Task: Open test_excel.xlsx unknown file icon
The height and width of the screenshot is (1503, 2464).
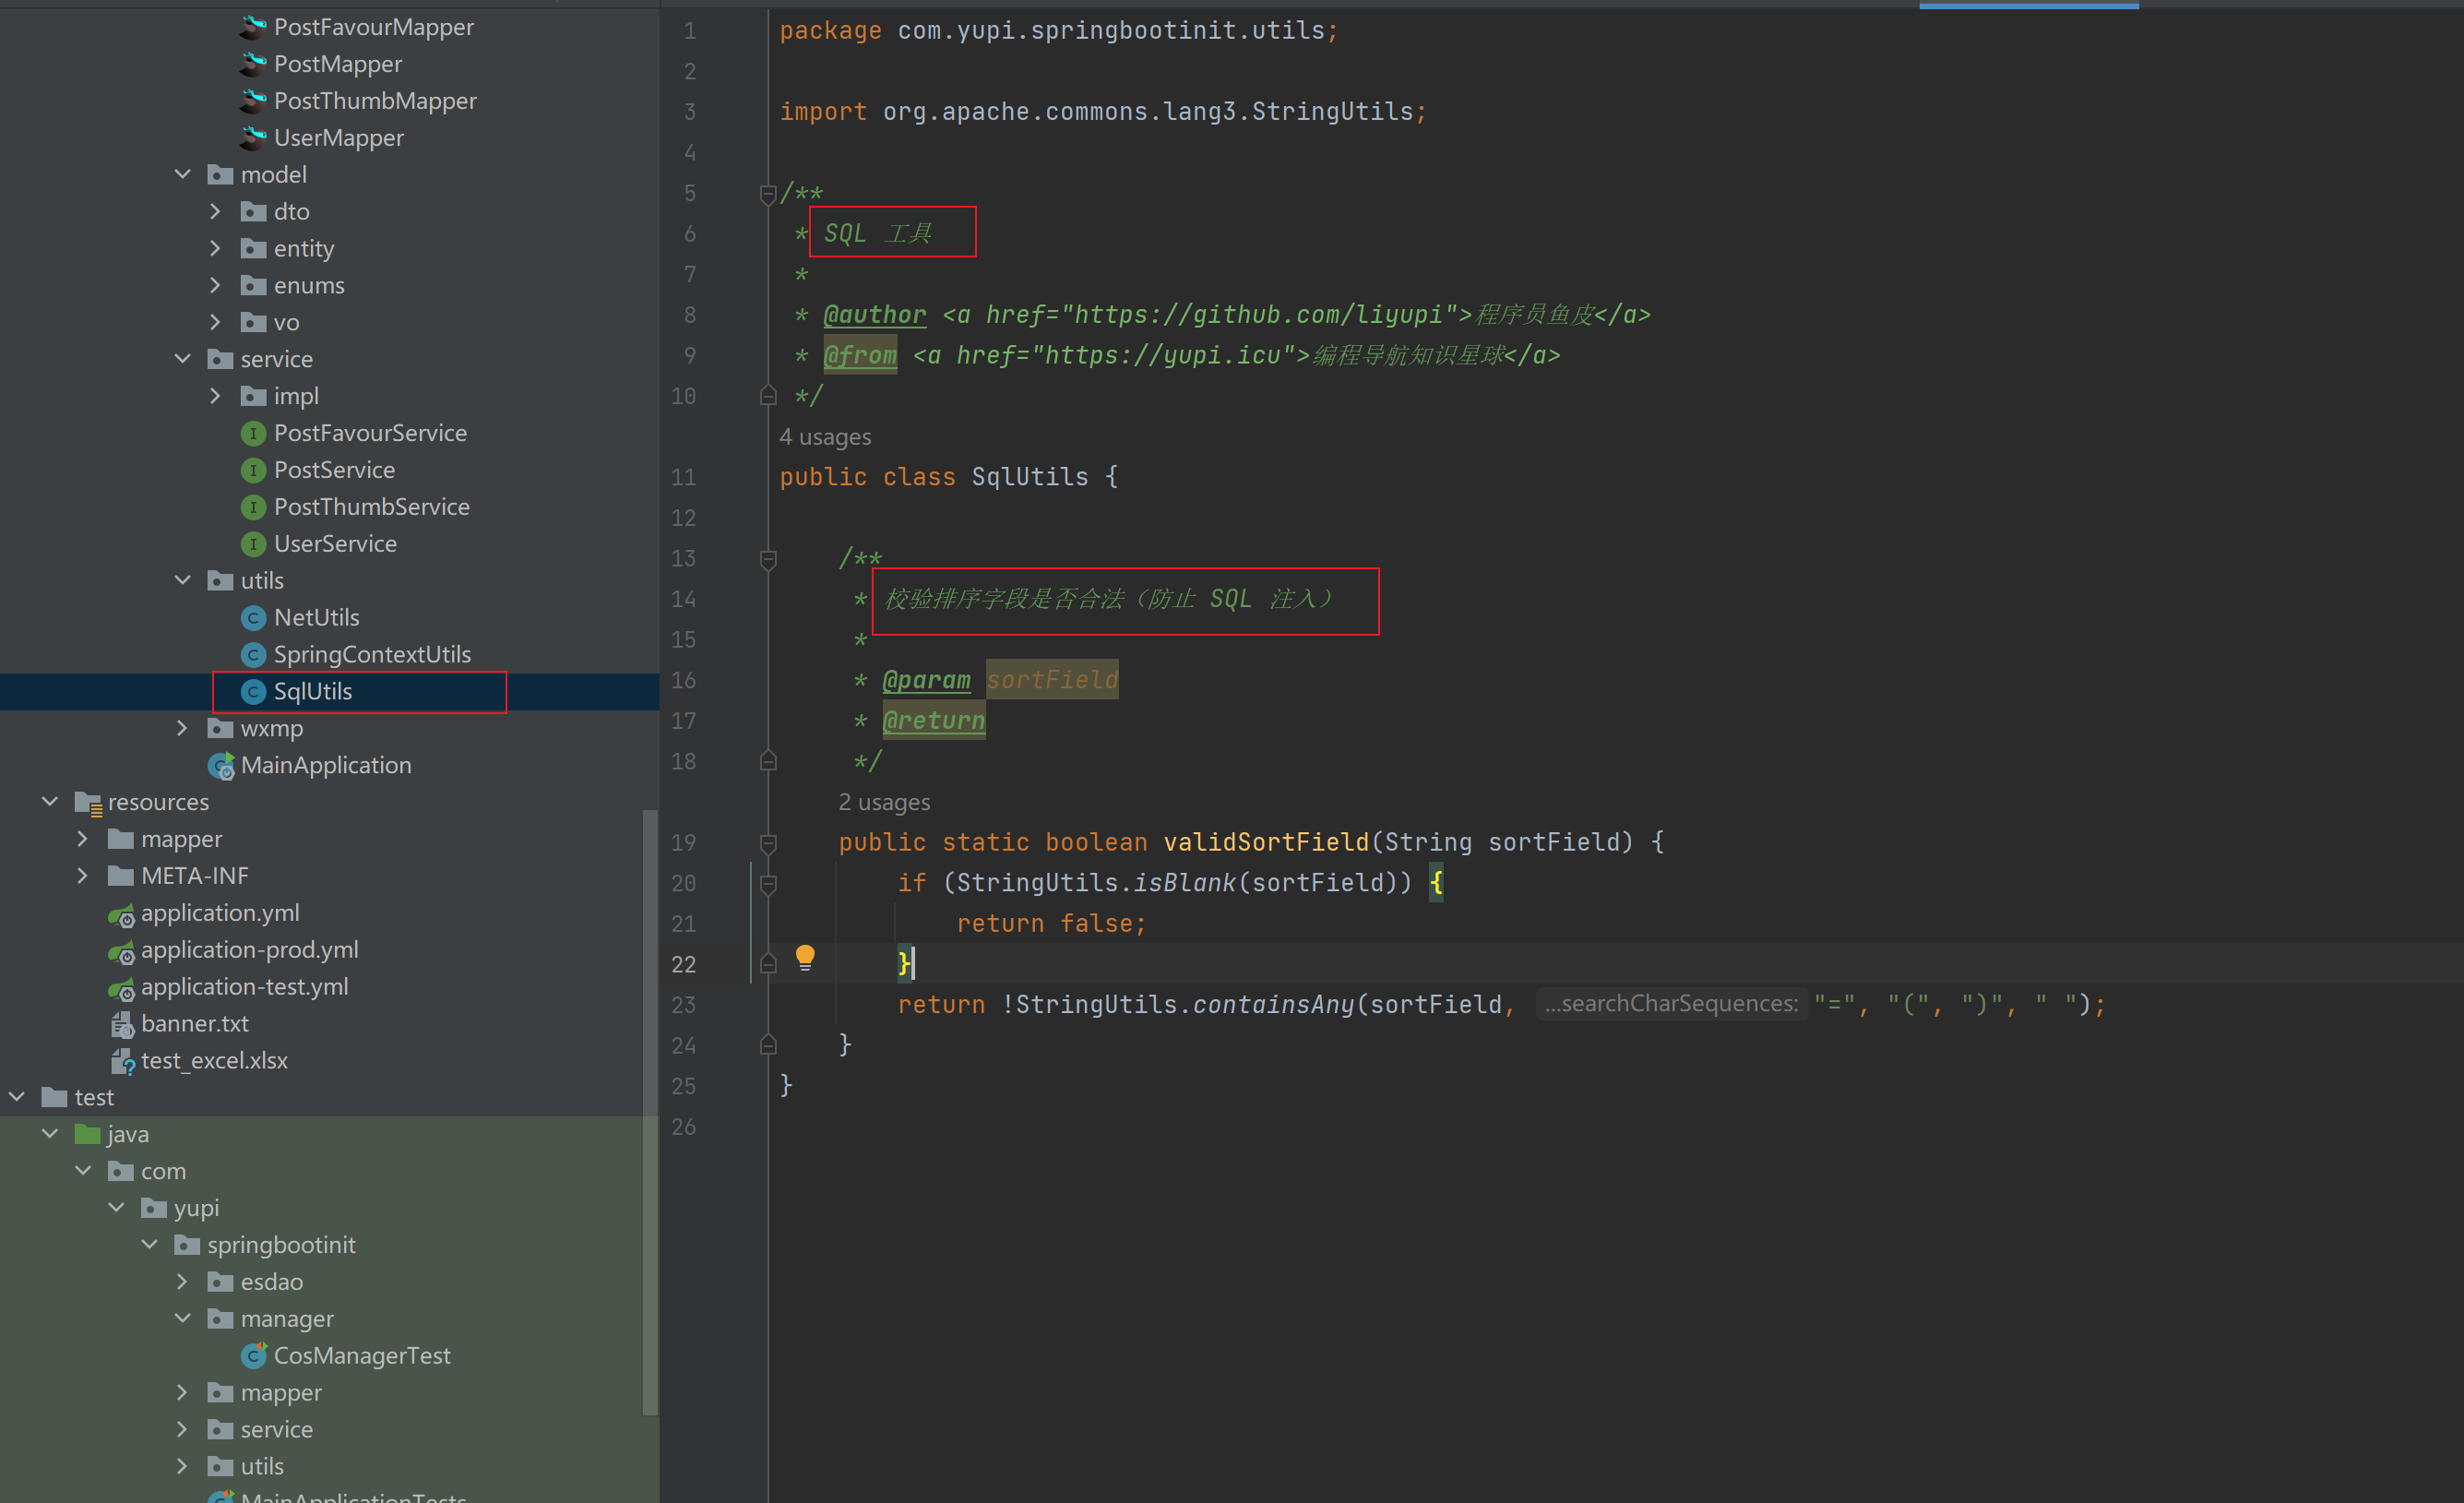Action: coord(122,1061)
